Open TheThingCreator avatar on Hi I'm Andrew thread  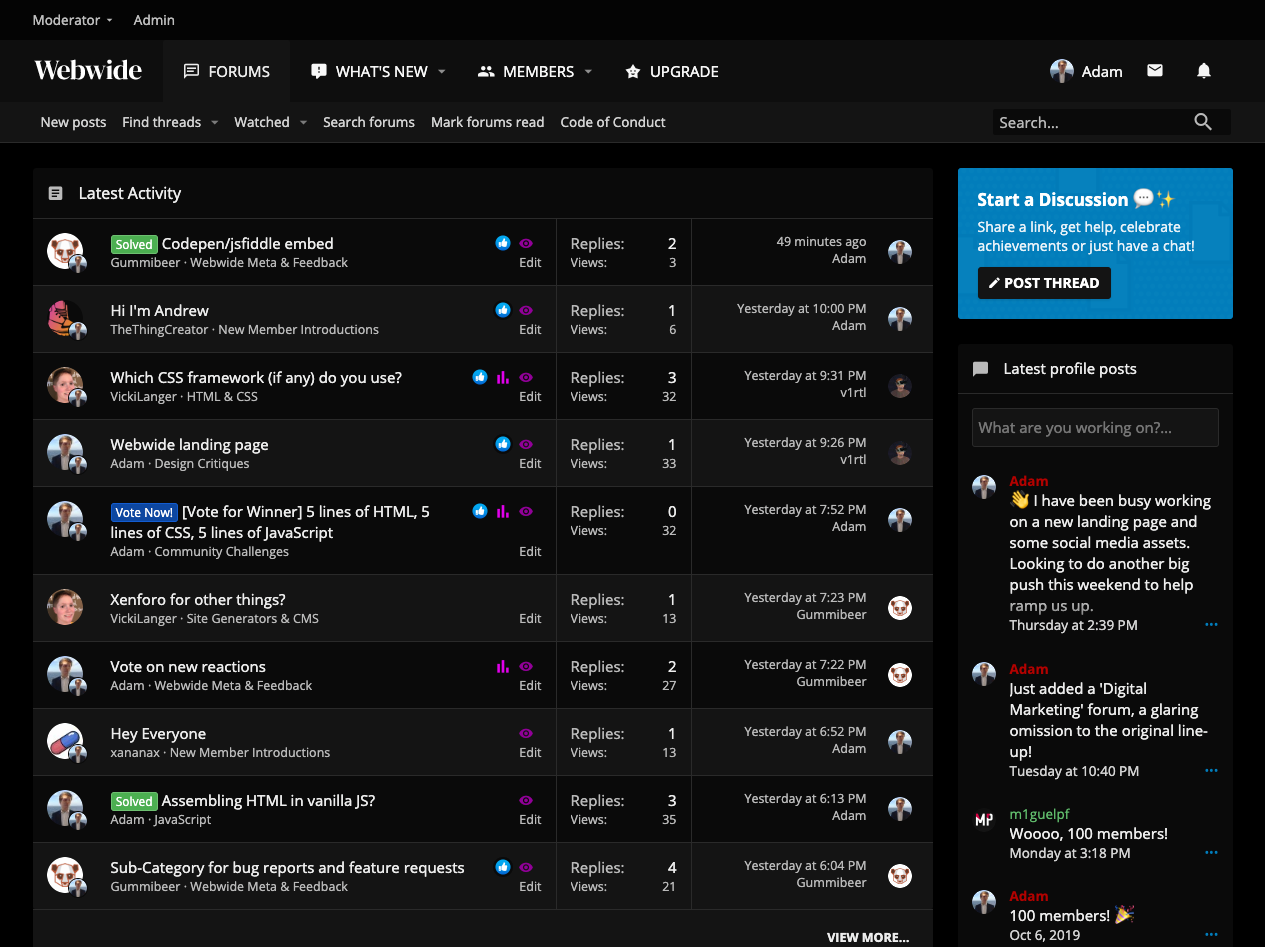[x=65, y=318]
